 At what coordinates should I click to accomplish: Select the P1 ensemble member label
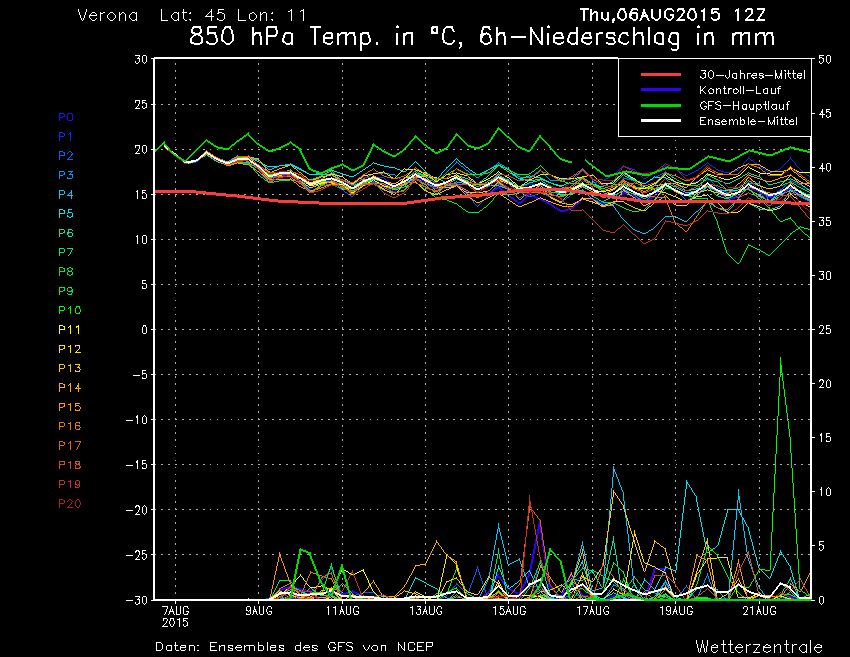[x=66, y=137]
